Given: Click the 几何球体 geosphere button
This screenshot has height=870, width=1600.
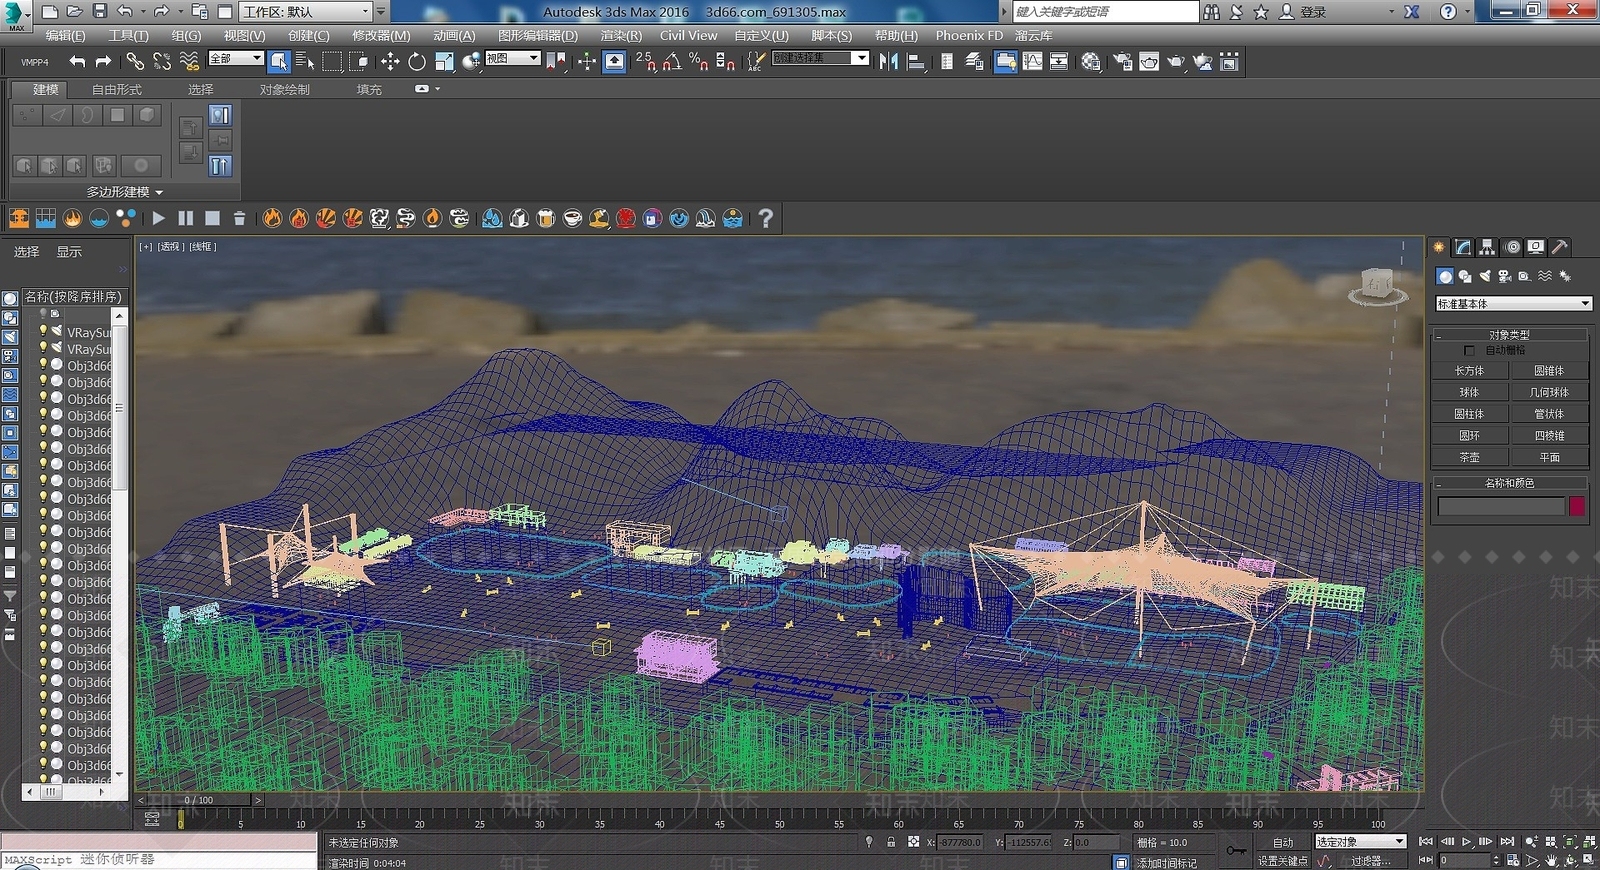Looking at the screenshot, I should pyautogui.click(x=1549, y=392).
